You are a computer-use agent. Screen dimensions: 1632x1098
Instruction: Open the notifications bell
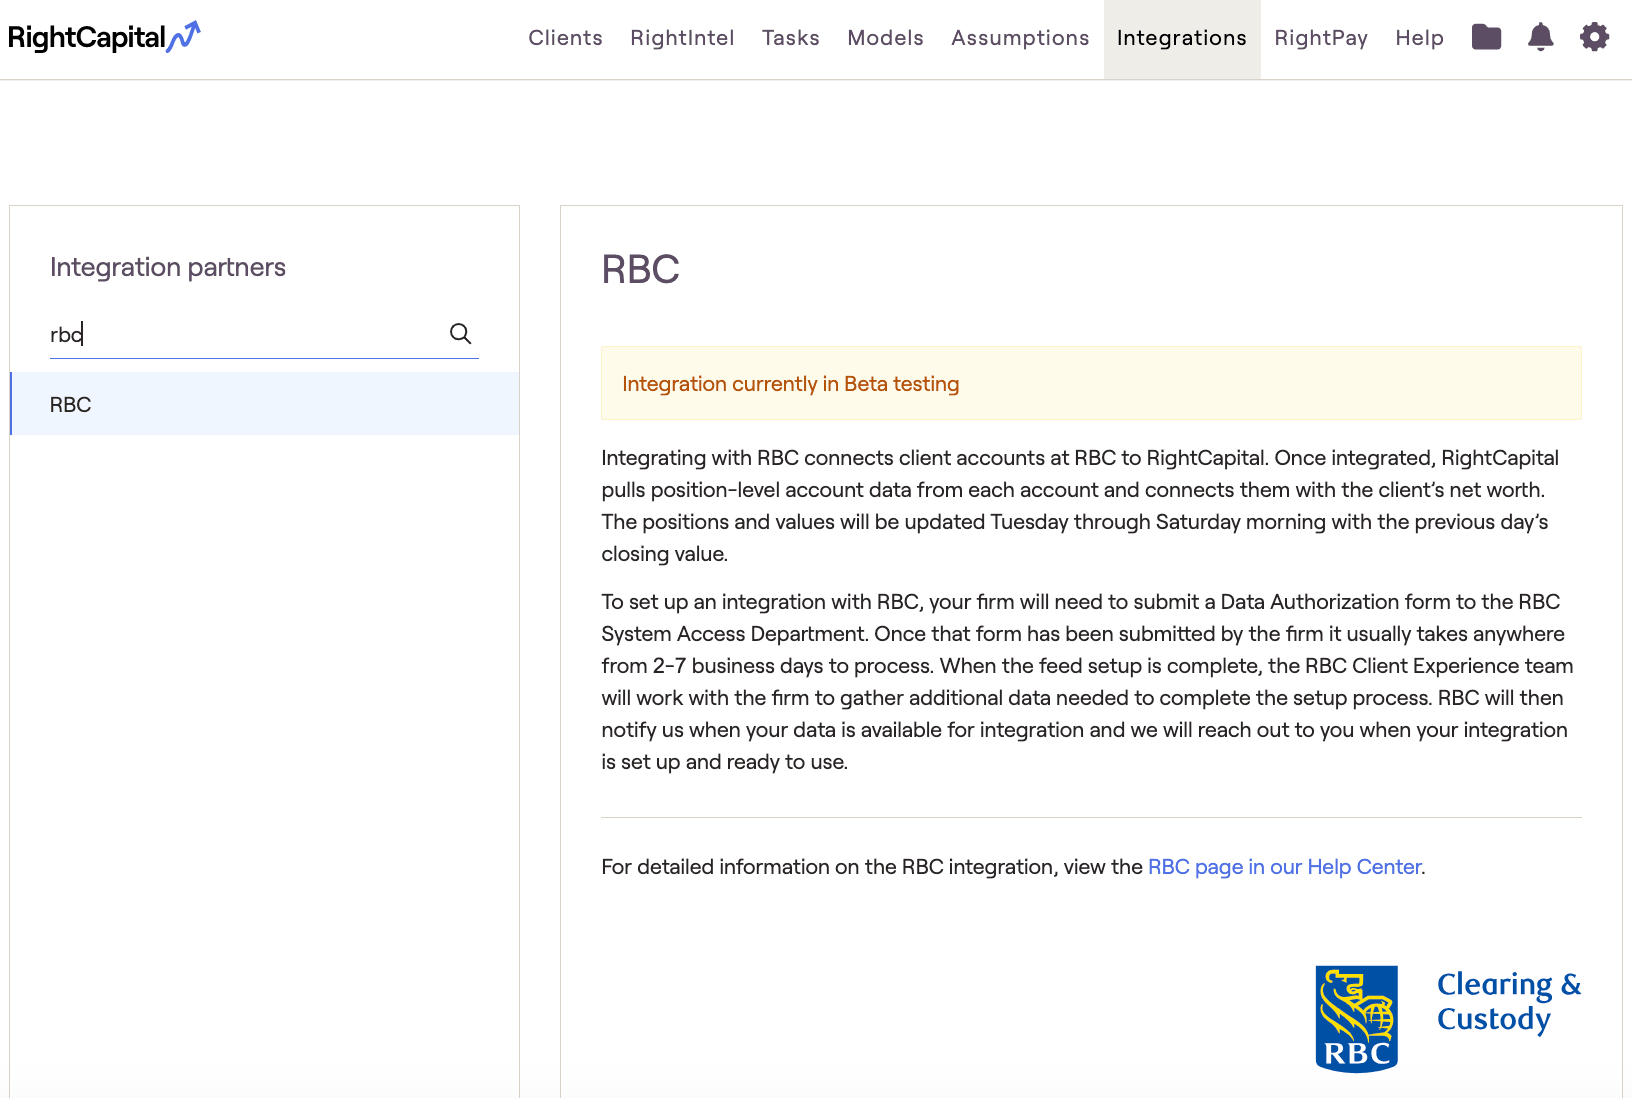[x=1541, y=38]
